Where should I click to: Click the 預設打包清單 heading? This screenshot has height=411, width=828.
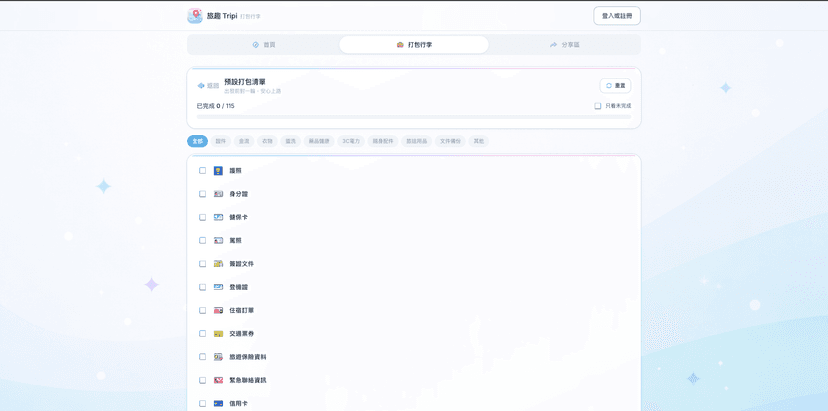245,82
